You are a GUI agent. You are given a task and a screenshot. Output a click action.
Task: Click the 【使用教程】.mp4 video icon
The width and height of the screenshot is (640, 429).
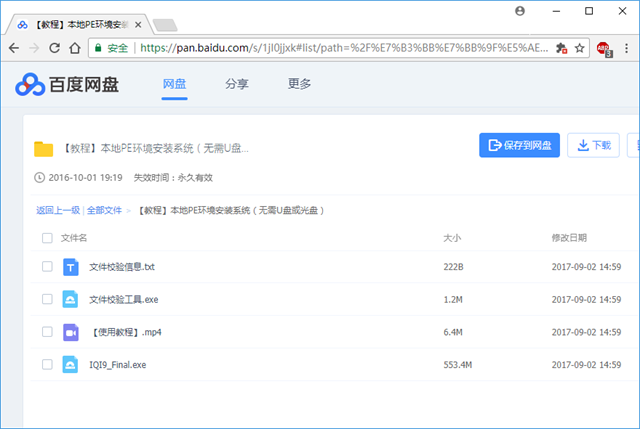click(x=71, y=332)
